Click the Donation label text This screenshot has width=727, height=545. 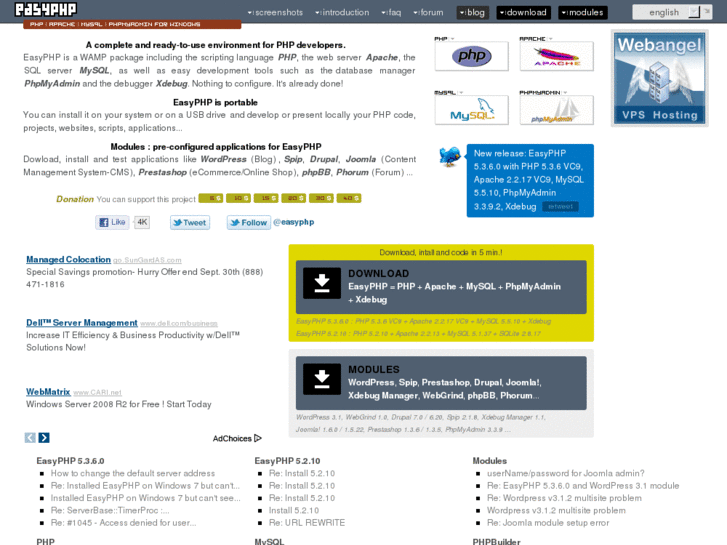(x=75, y=199)
